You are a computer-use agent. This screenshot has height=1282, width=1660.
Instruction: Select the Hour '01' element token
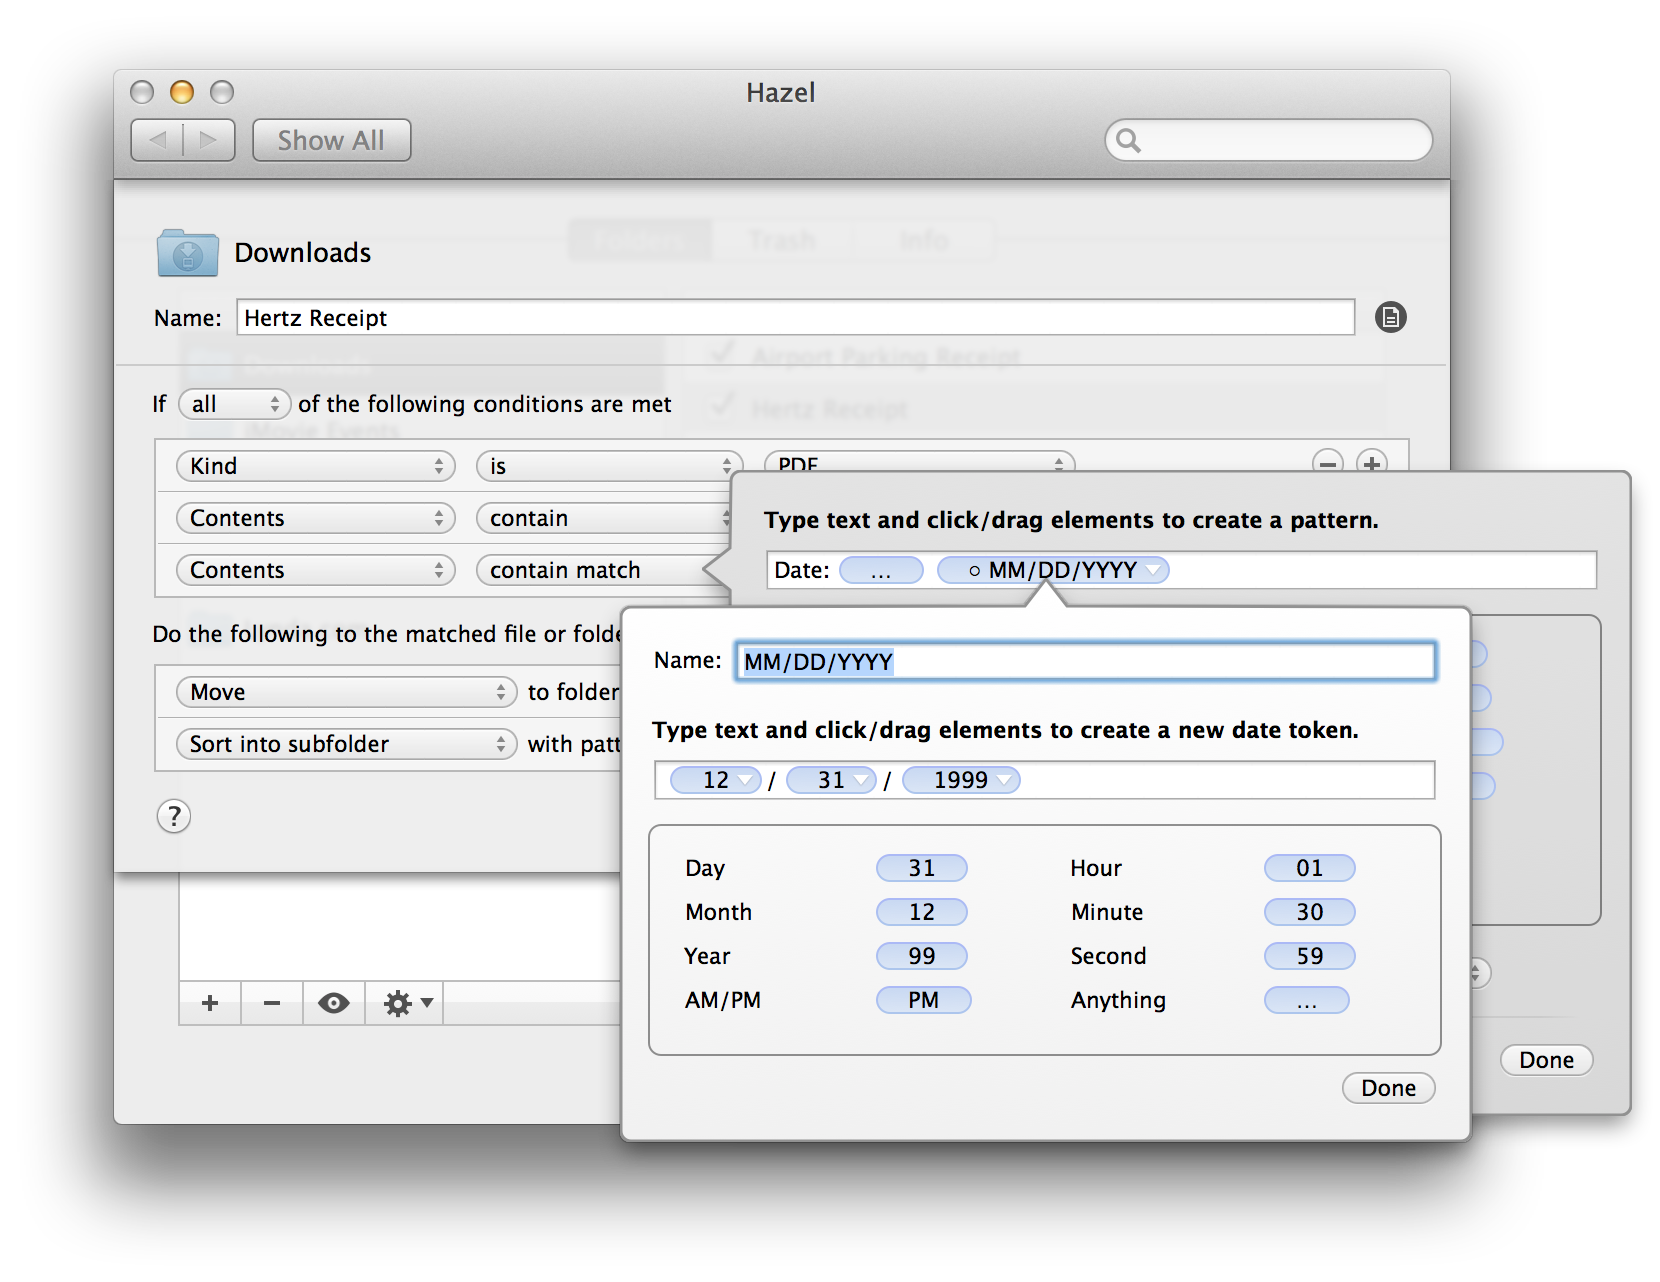coord(1310,868)
